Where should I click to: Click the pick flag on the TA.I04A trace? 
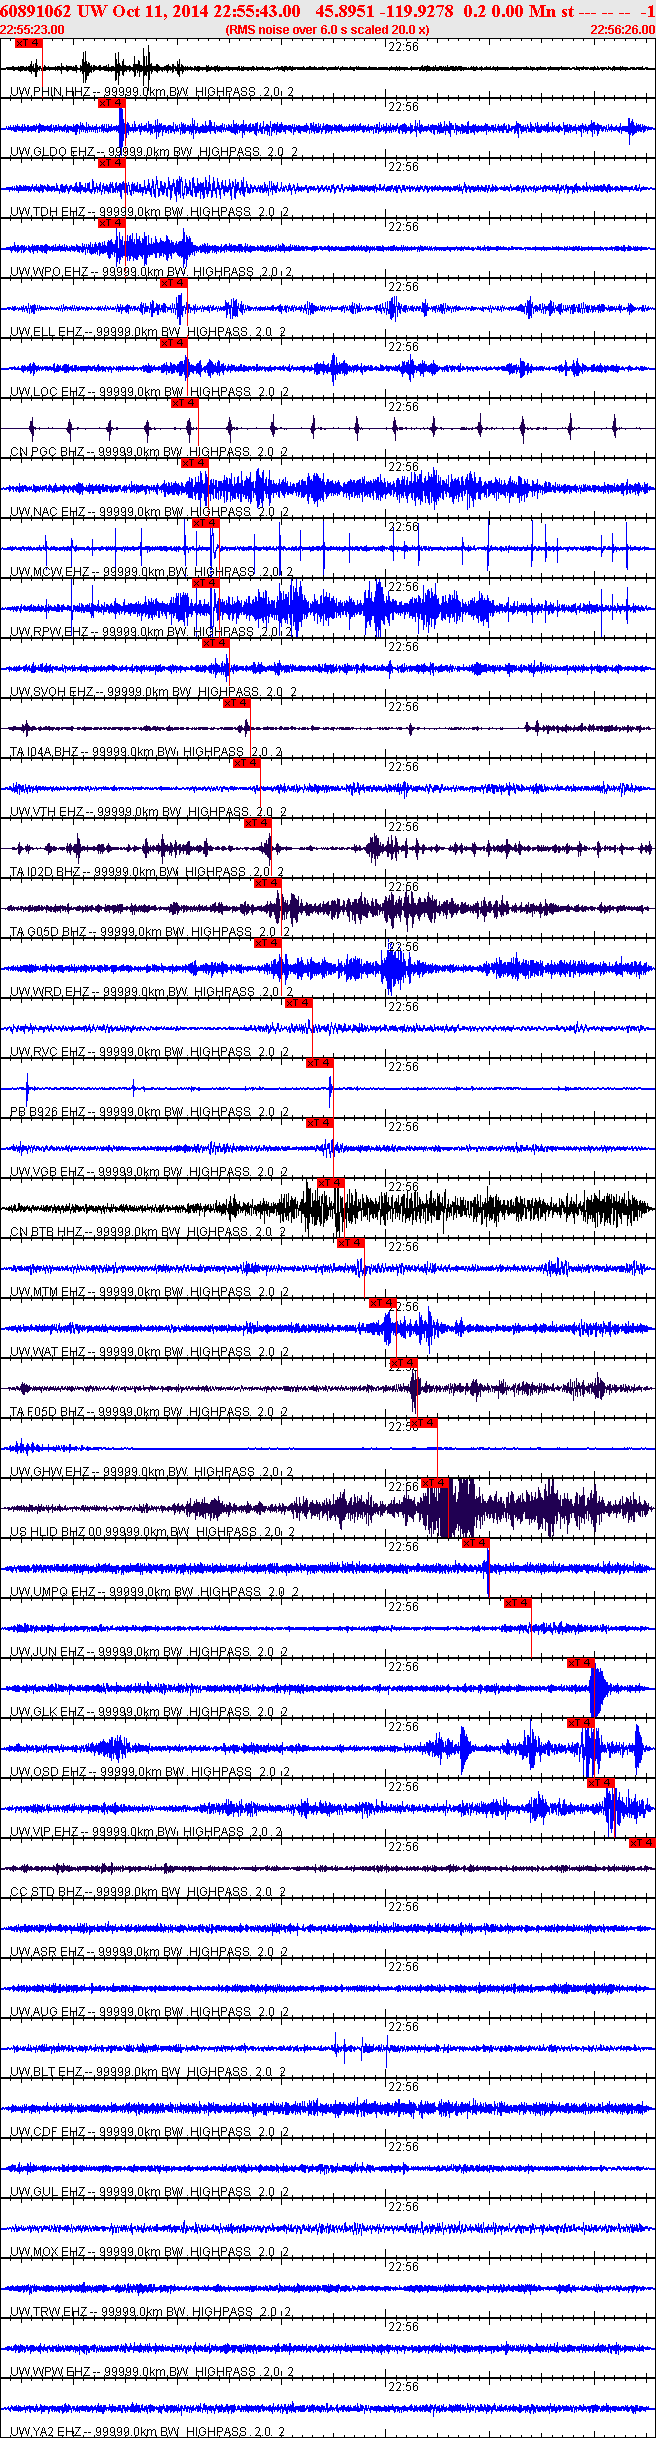tap(237, 703)
